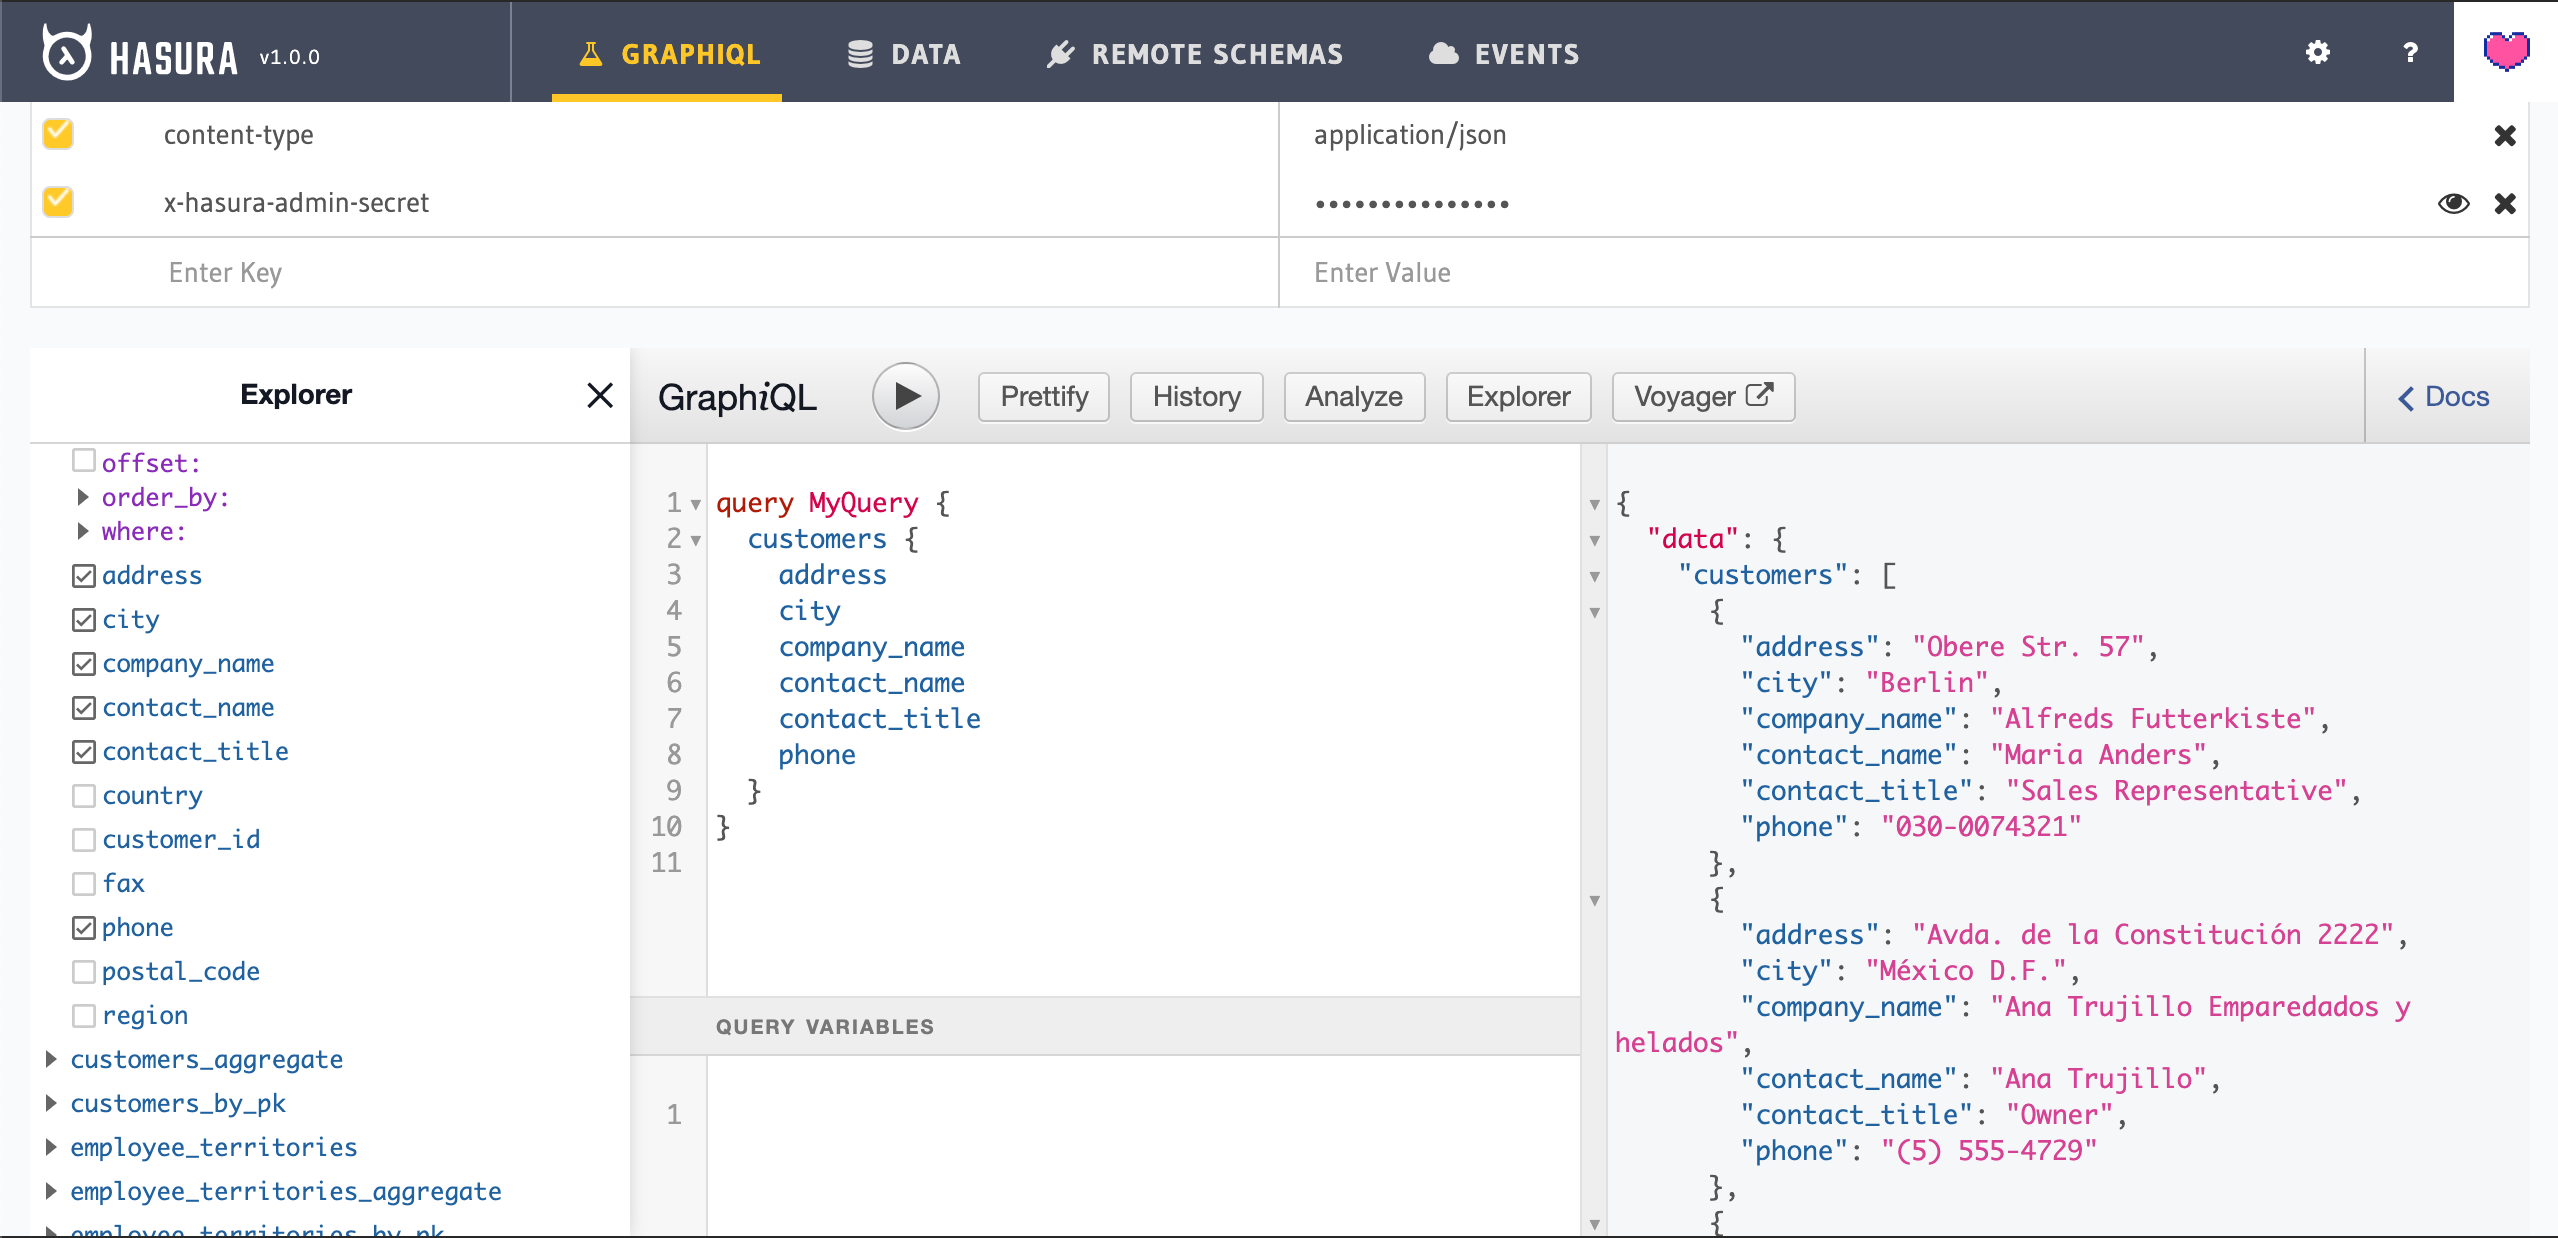Screen dimensions: 2558x1238
Task: Enable the country field checkbox
Action: [x=85, y=795]
